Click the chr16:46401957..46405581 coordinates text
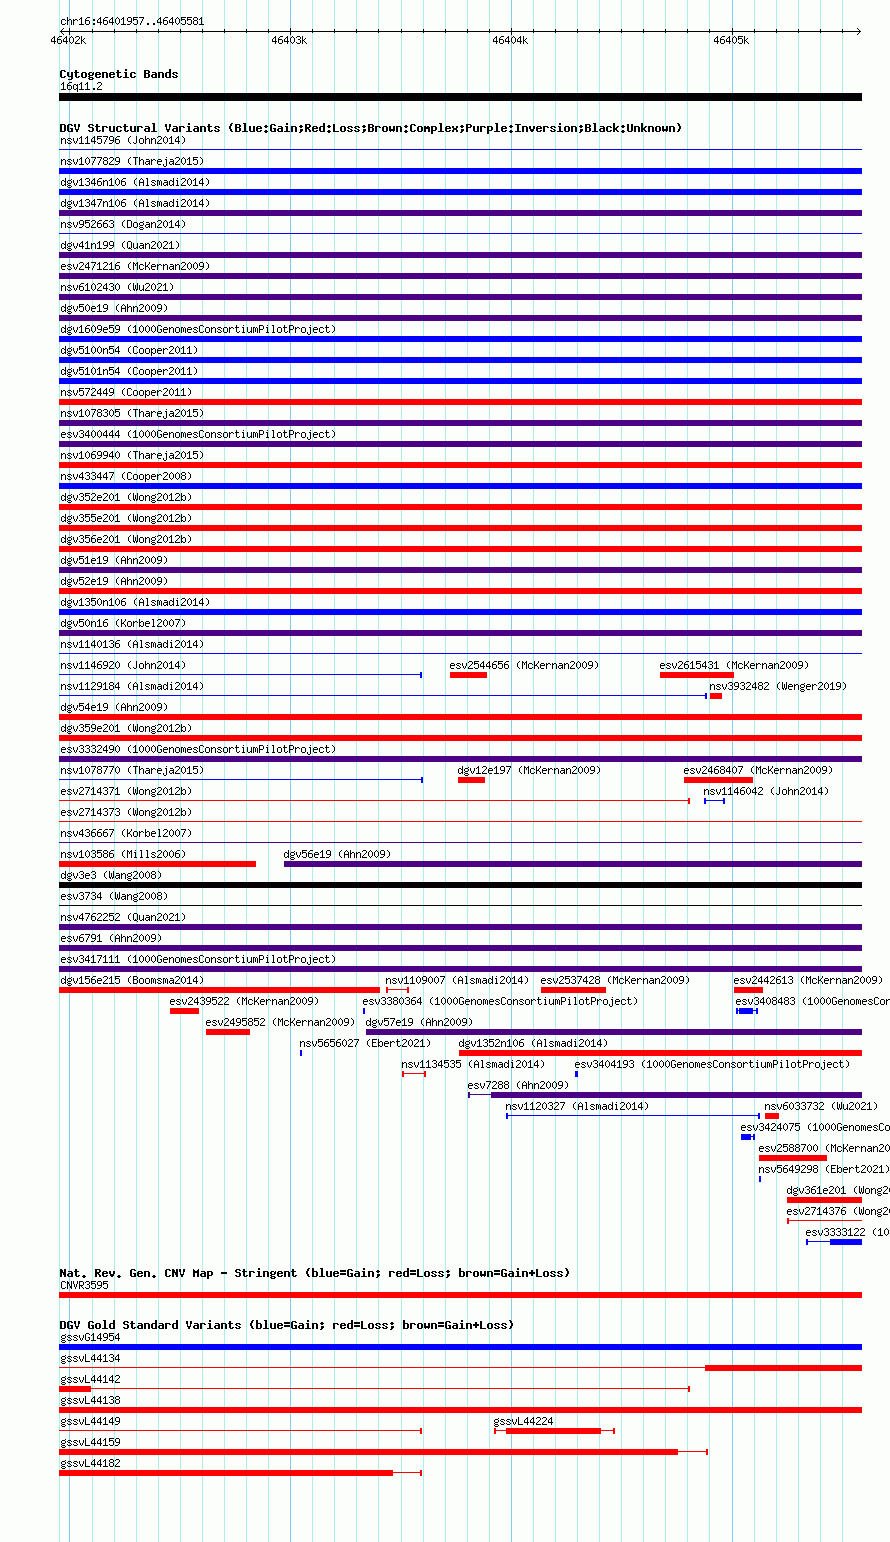Screen dimensions: 890x1542 (132, 21)
